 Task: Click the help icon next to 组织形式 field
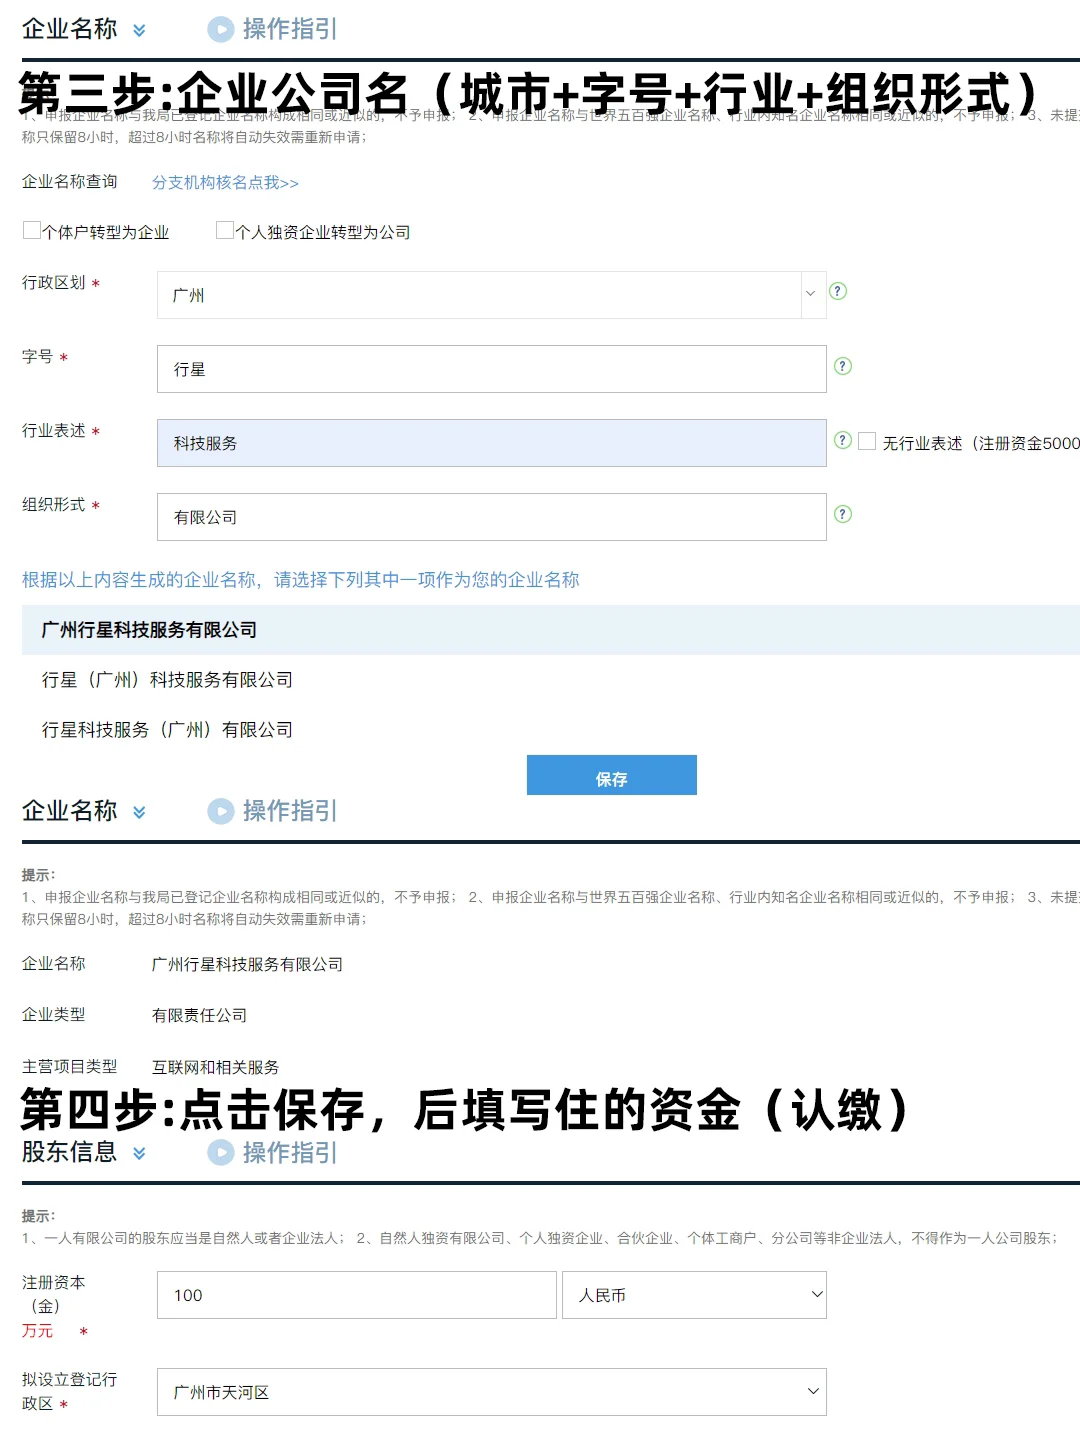click(843, 514)
